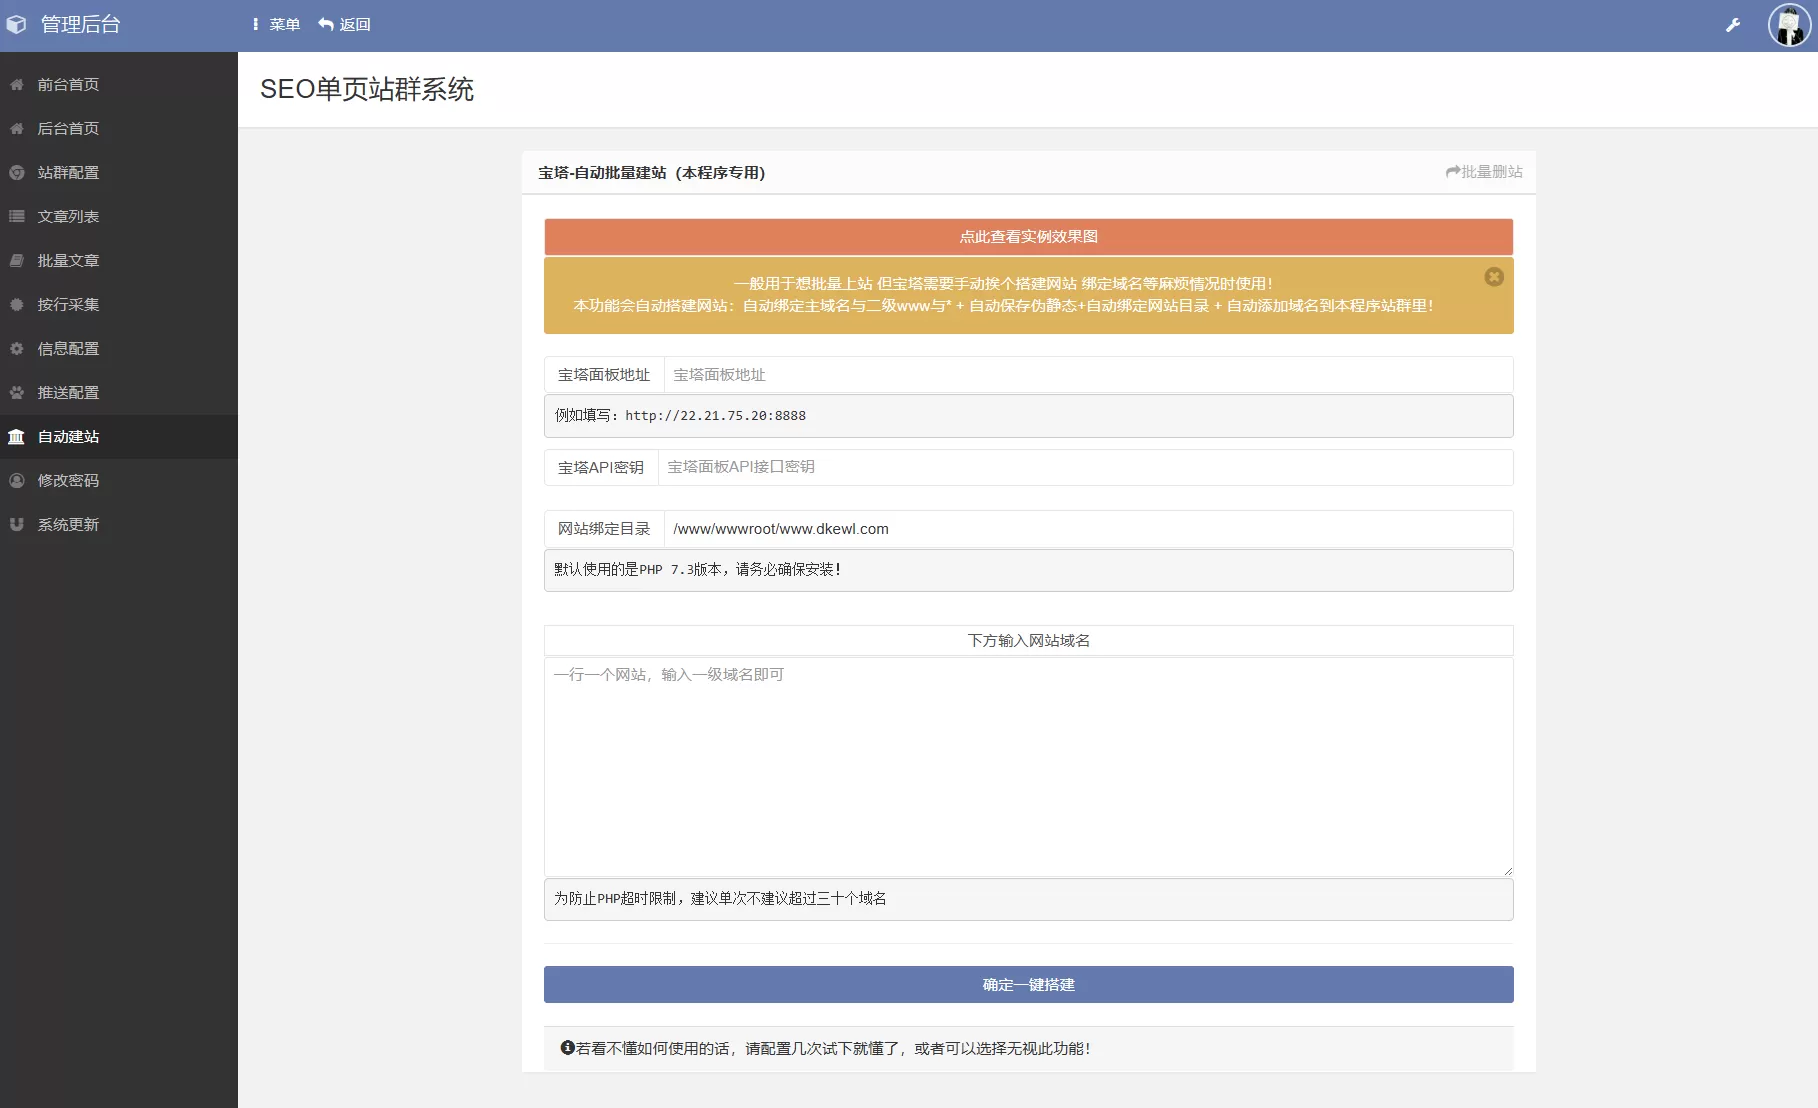Click the 管理后台 cube logo
The height and width of the screenshot is (1108, 1818).
point(16,24)
